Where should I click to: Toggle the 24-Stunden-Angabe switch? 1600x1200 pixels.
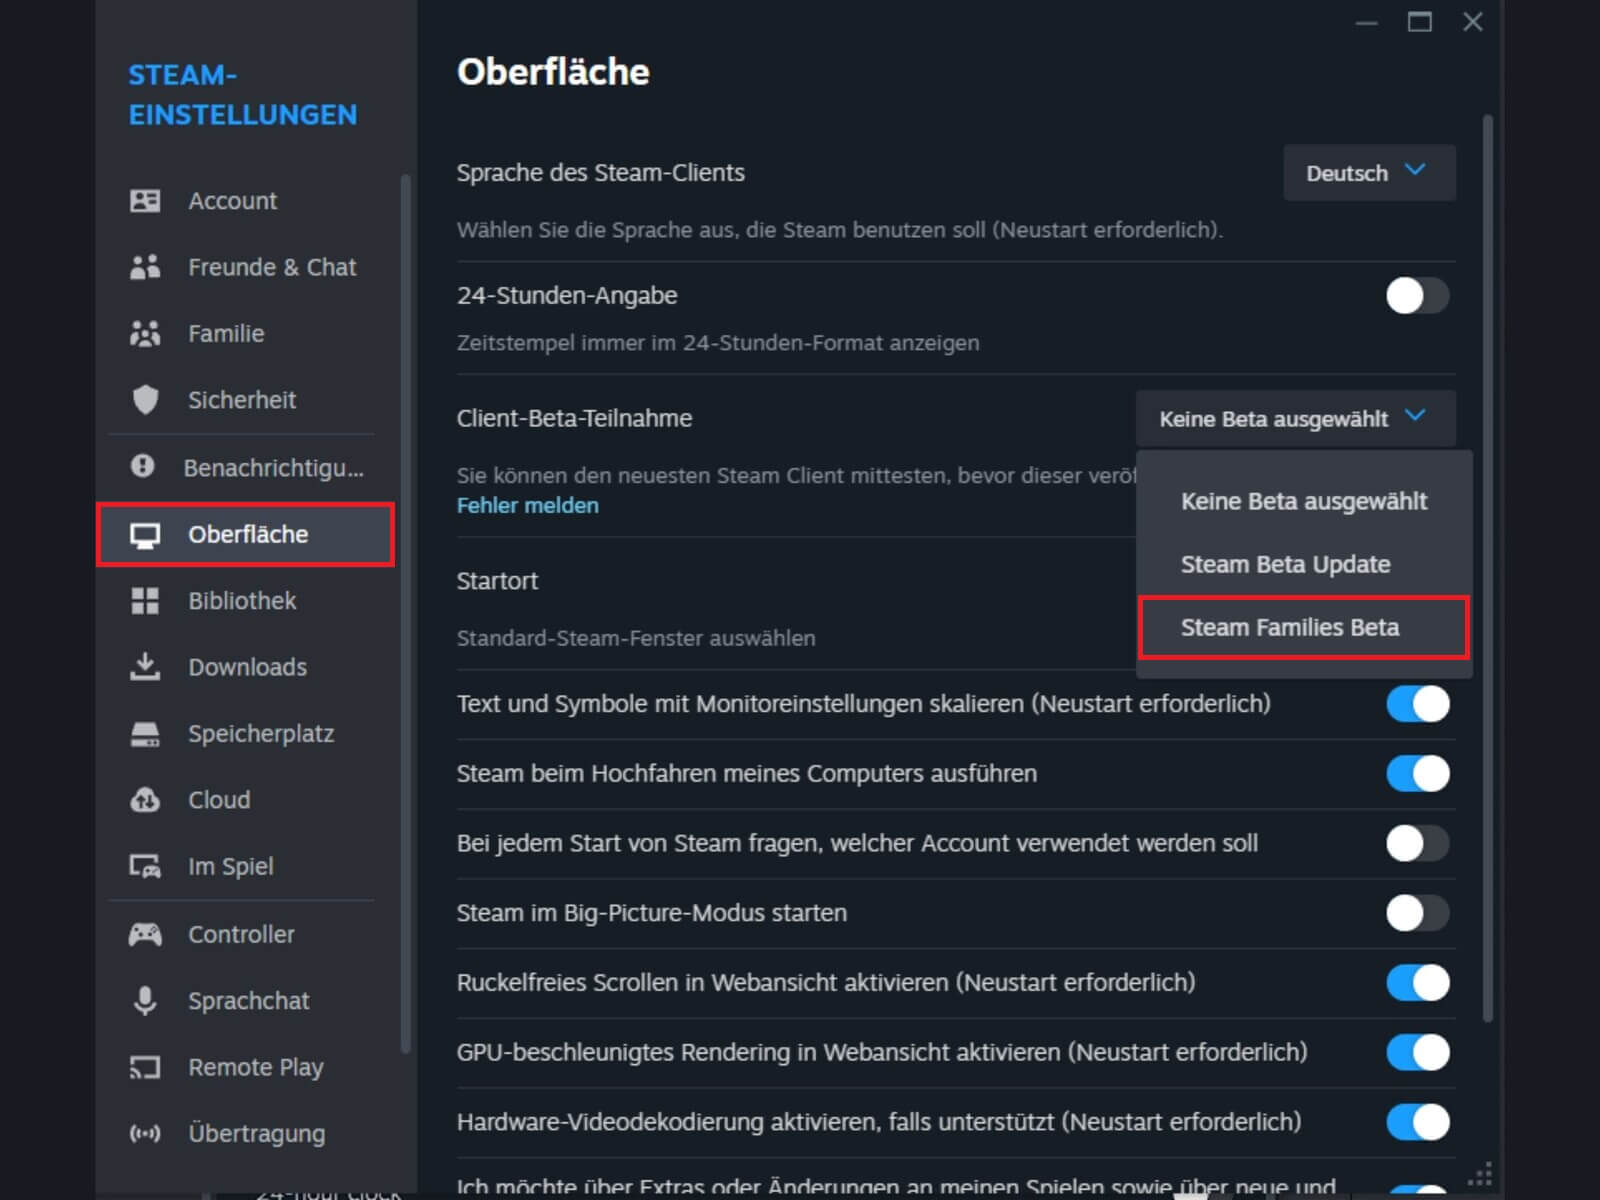pos(1417,296)
